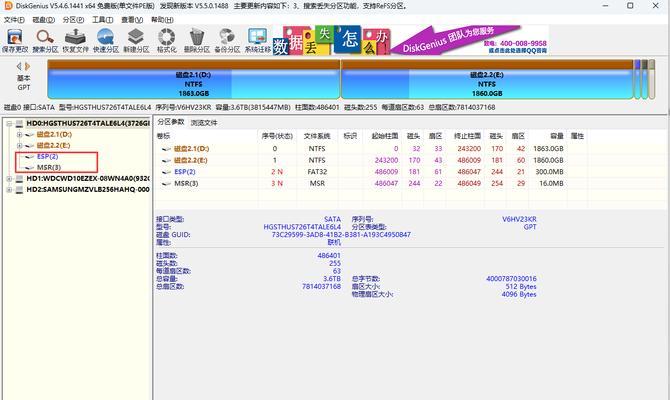
Task: Open the 文件(F) menu
Action: pyautogui.click(x=14, y=20)
